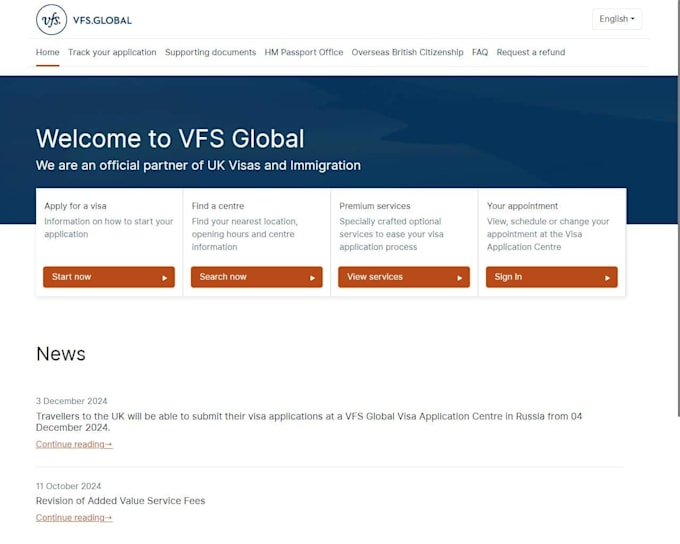This screenshot has height=544, width=680.
Task: Continue reading the 3 December 2024 news
Action: [74, 444]
